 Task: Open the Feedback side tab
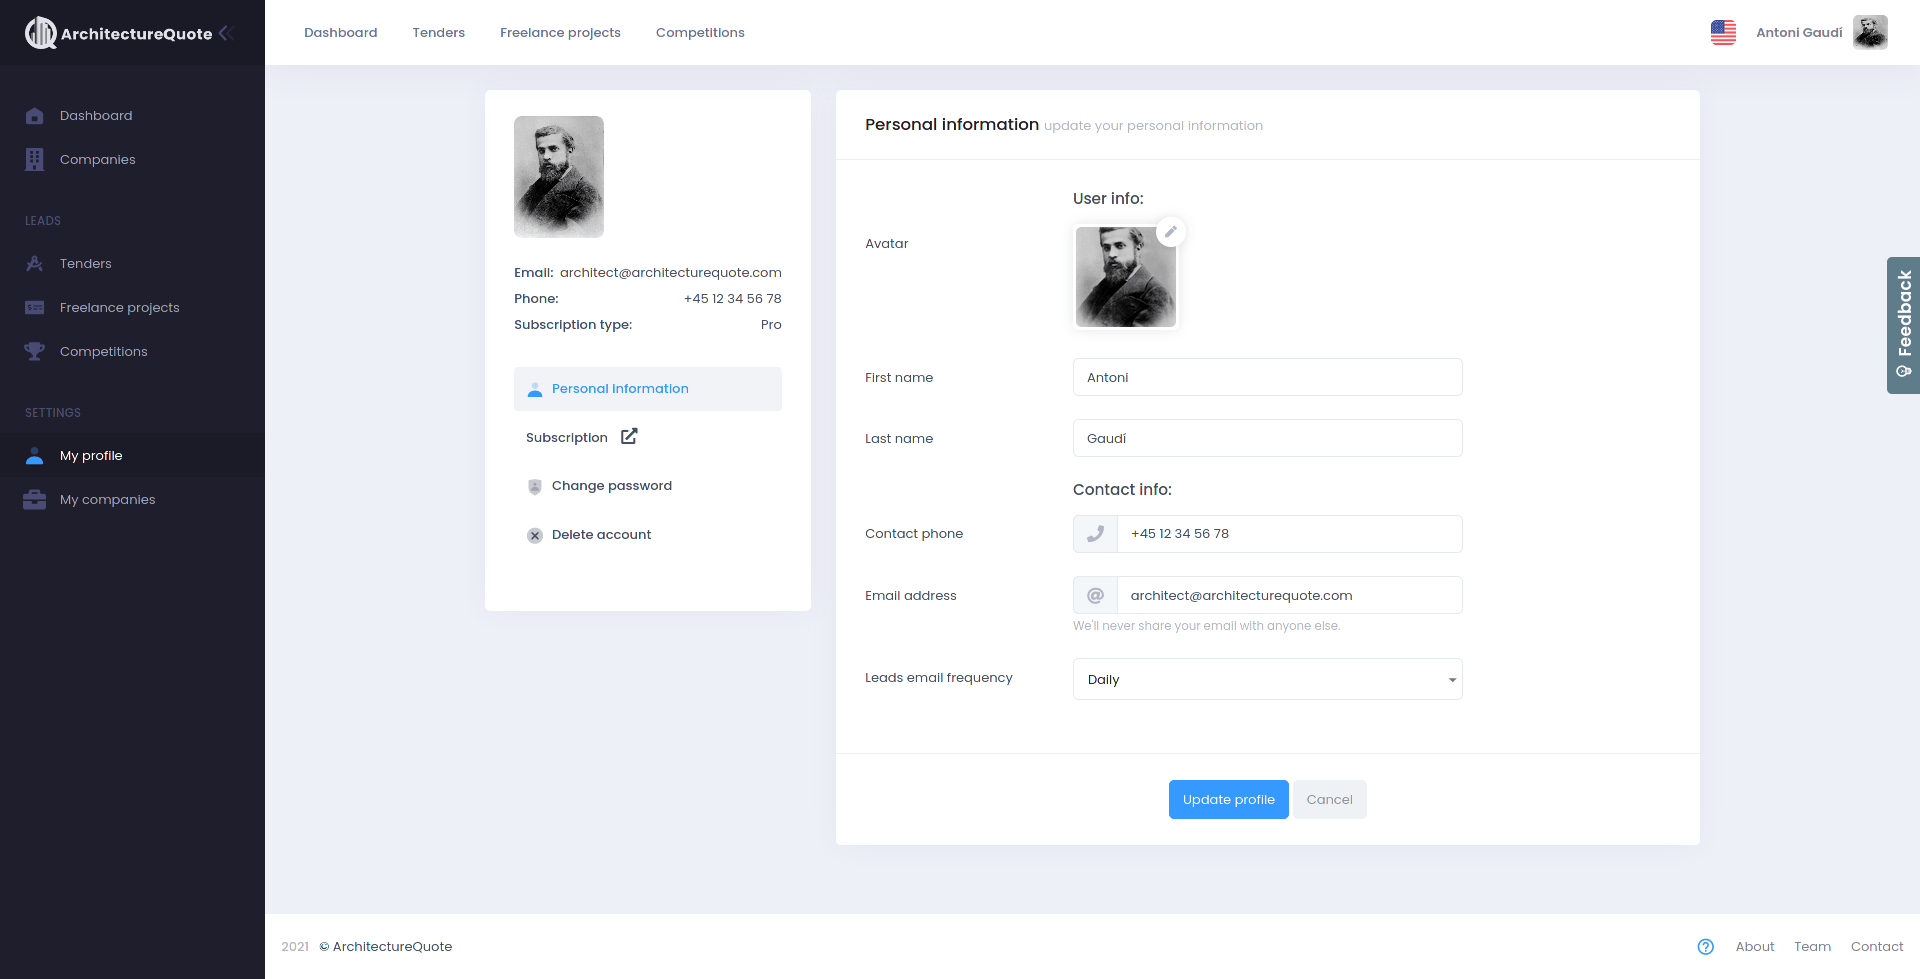pos(1903,325)
